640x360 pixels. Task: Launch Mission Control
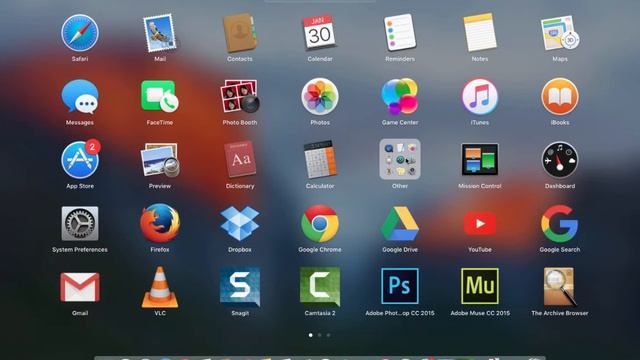[480, 159]
